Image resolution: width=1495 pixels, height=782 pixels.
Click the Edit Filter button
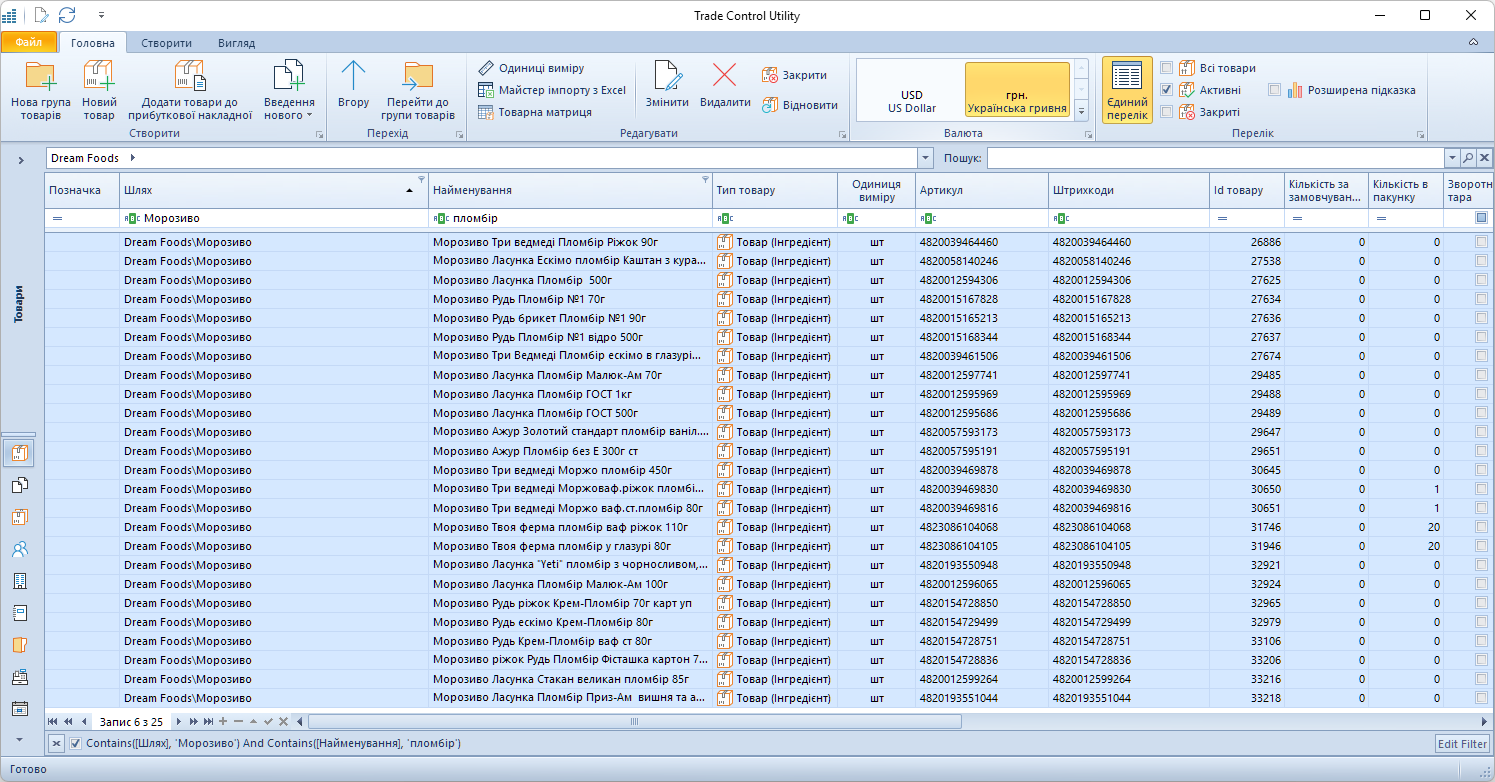pos(1462,744)
